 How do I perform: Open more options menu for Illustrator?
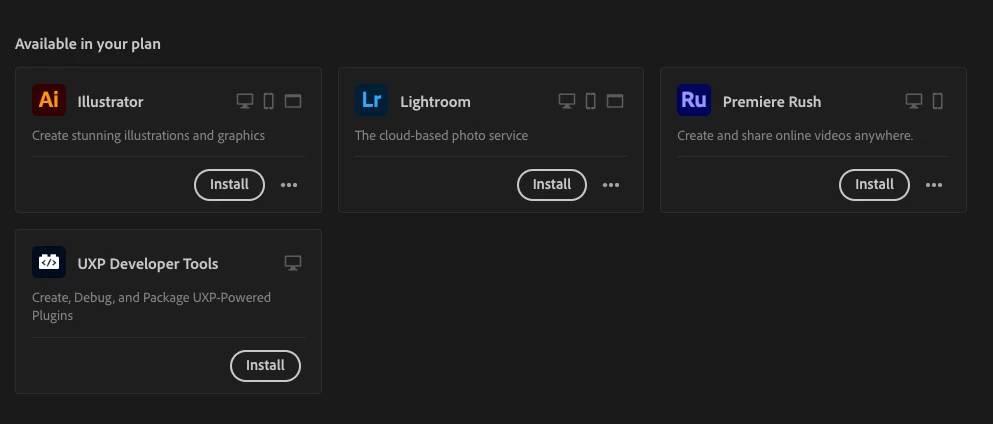click(289, 185)
